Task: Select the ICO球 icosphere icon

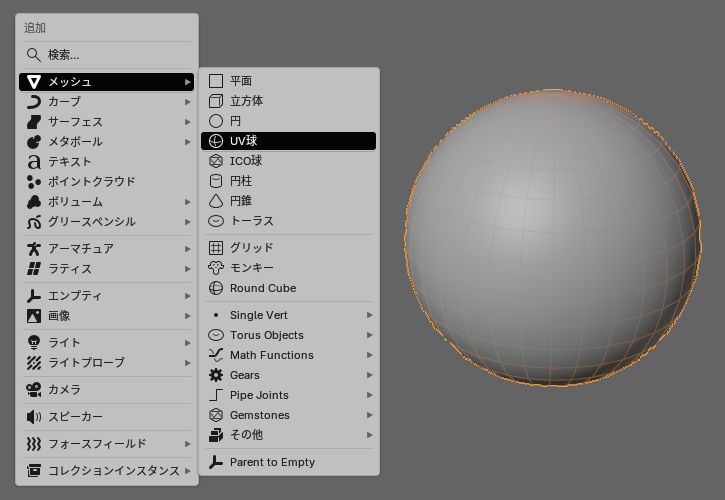Action: click(215, 161)
